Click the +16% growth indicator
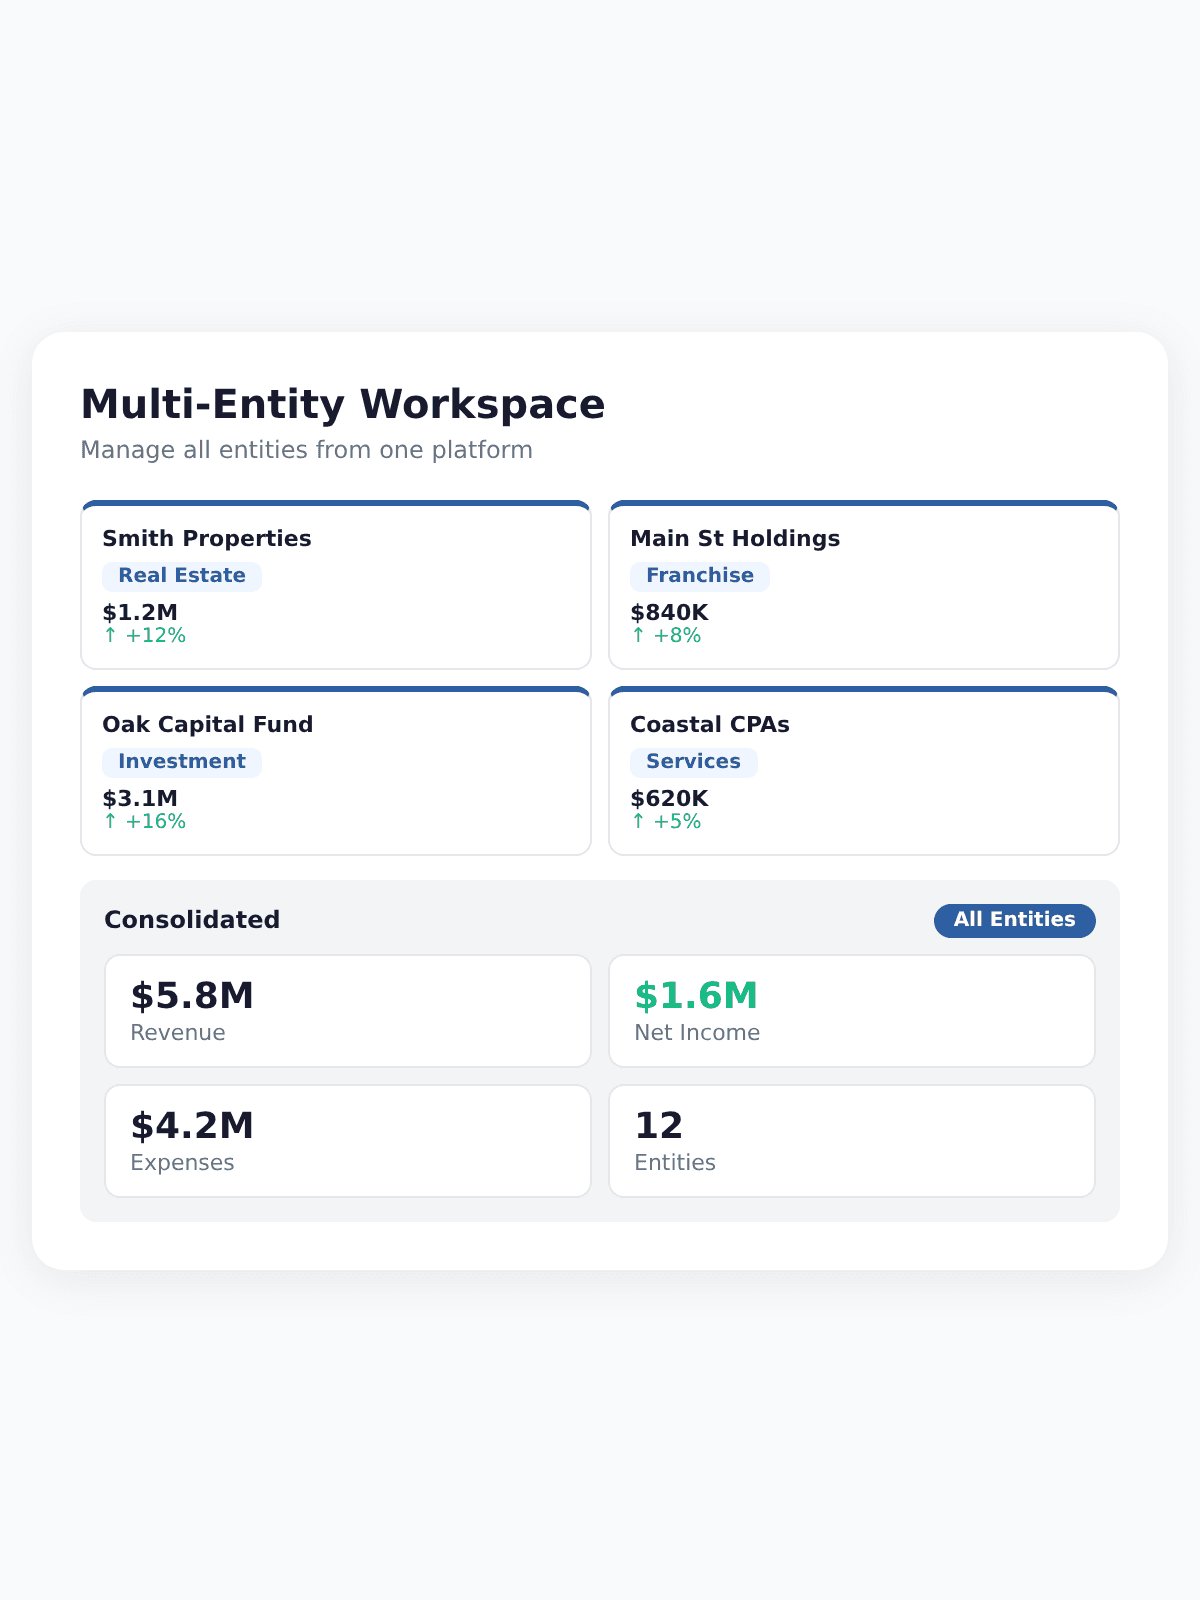Image resolution: width=1200 pixels, height=1600 pixels. 145,822
